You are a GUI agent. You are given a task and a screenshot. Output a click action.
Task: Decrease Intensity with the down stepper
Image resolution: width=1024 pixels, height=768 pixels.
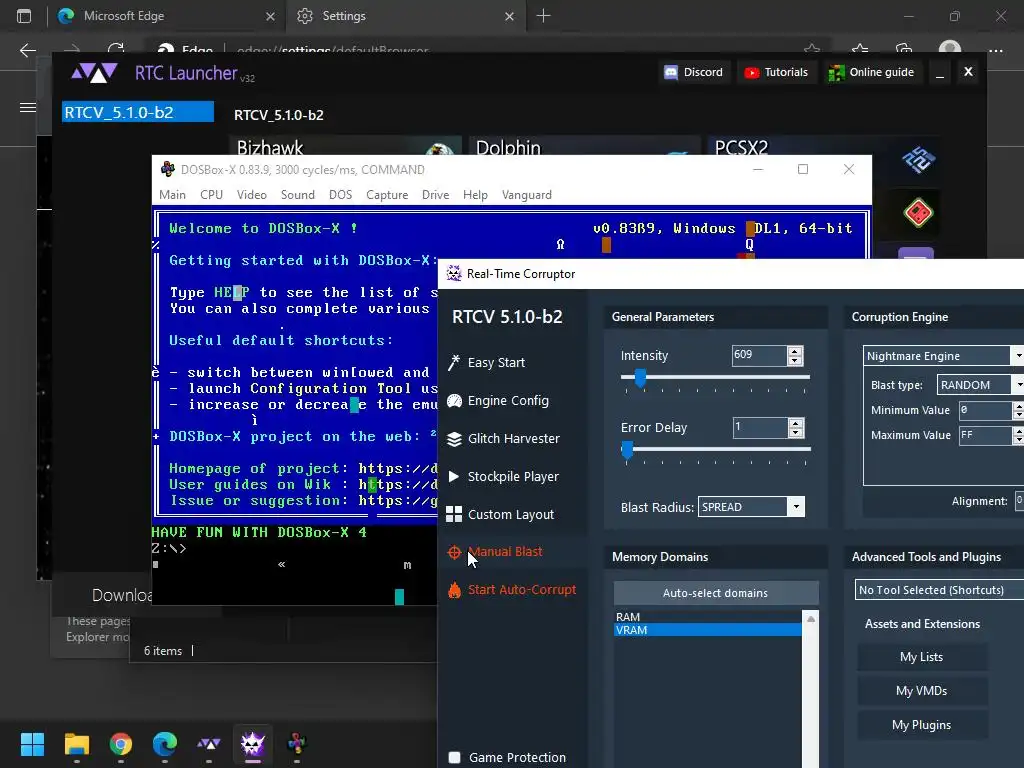795,360
